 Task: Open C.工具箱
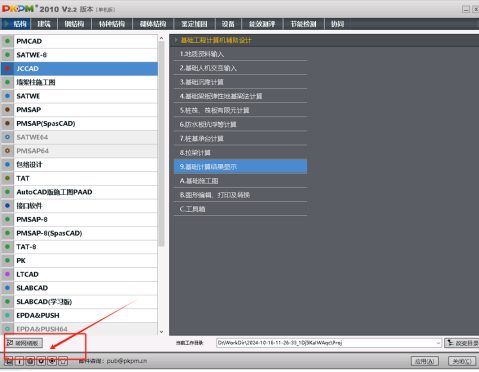tap(240, 209)
